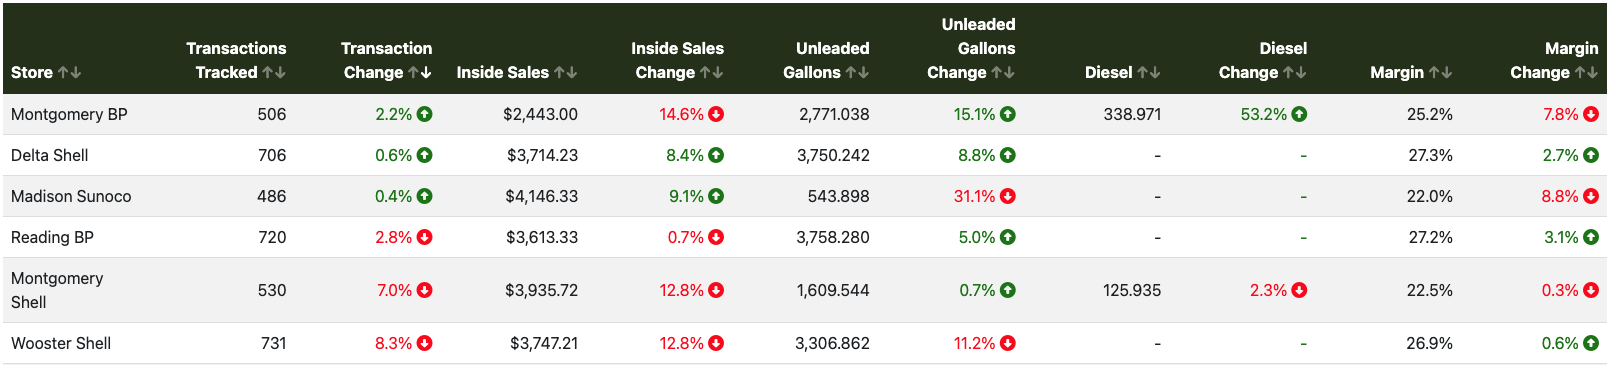This screenshot has width=1614, height=365.
Task: Click green up icon beside 53.2%
Action: click(x=1299, y=114)
